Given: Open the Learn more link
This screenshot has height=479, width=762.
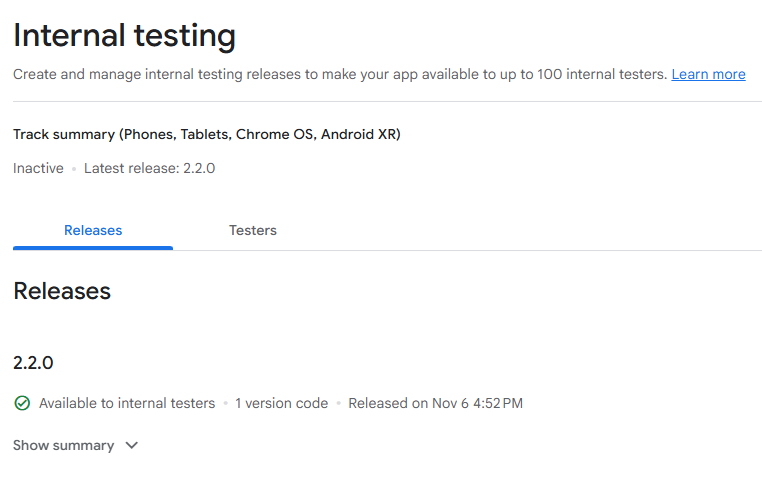Looking at the screenshot, I should coord(708,74).
